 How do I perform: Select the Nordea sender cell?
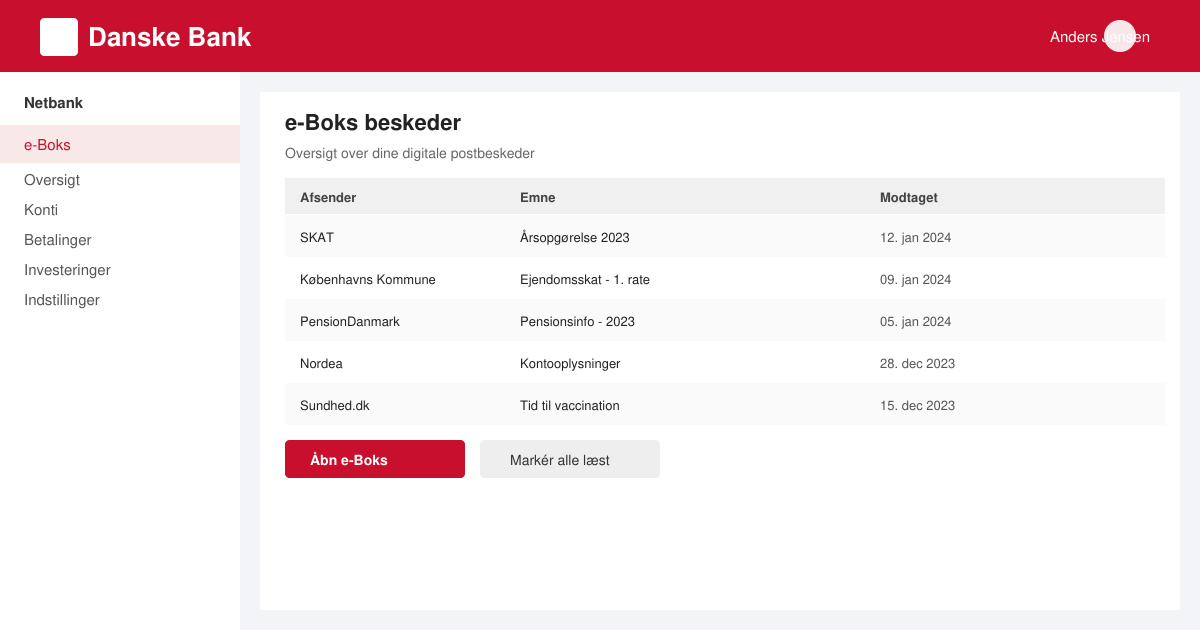coord(321,363)
